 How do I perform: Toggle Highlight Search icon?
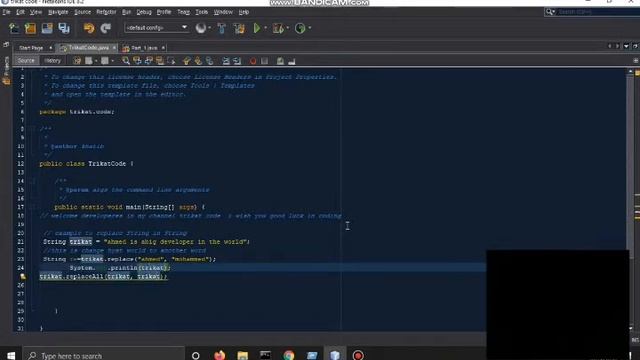160,61
